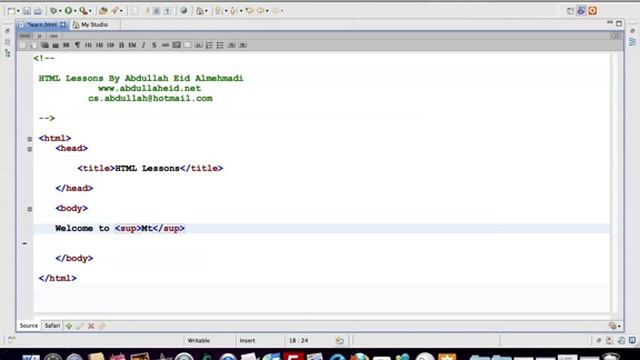Screen dimensions: 640x360
Task: Click the 'Welcome to' text in the code
Action: pyautogui.click(x=82, y=228)
